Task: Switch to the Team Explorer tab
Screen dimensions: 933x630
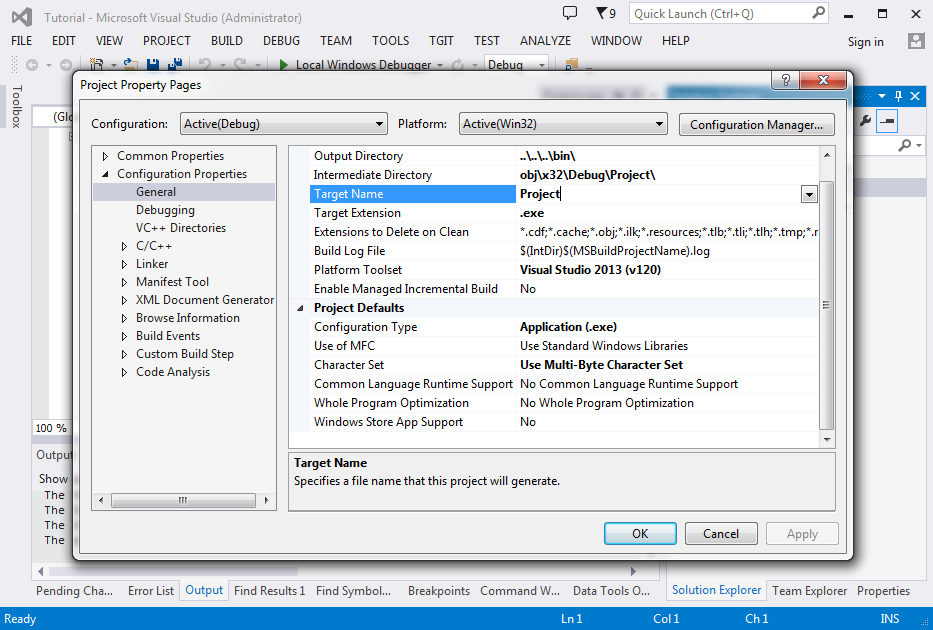Action: pyautogui.click(x=809, y=591)
